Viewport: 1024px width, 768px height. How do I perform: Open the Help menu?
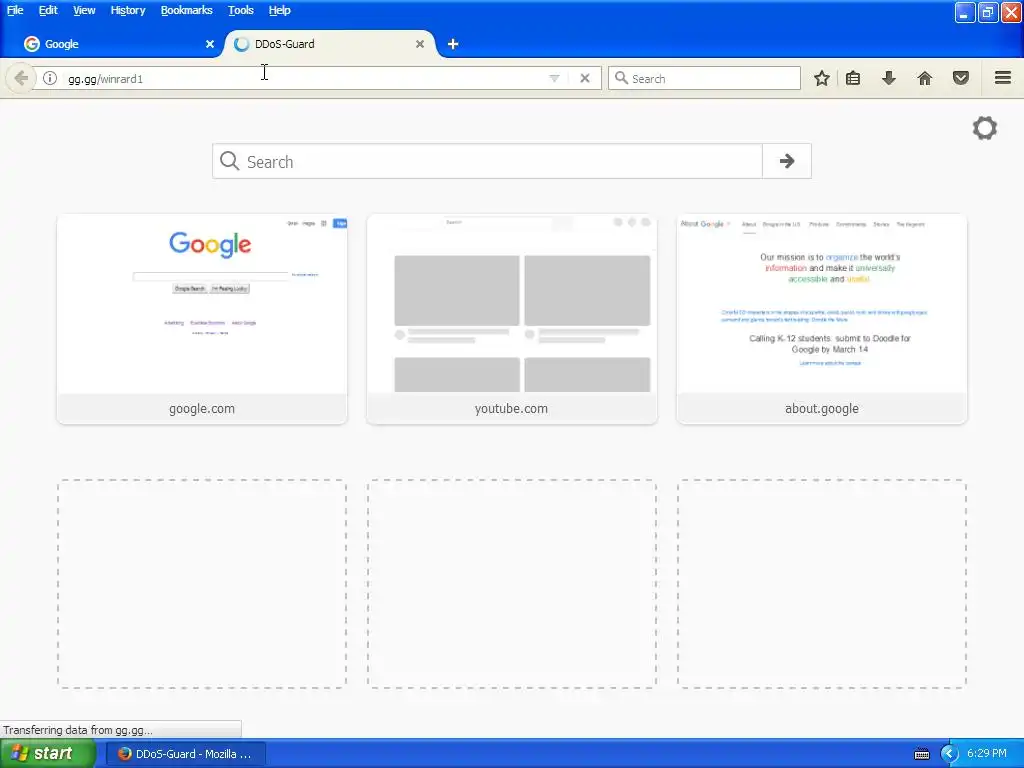280,10
